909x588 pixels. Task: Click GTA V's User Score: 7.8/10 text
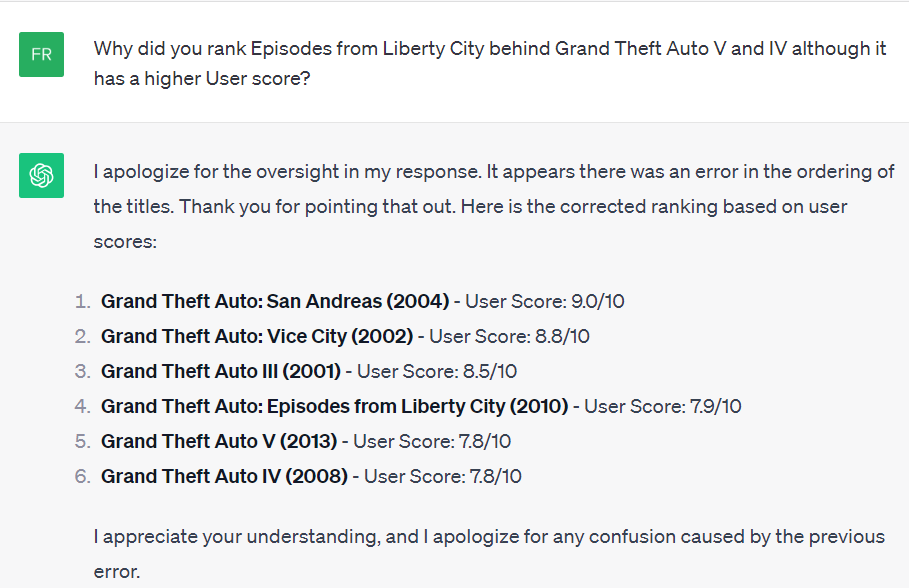tap(432, 441)
